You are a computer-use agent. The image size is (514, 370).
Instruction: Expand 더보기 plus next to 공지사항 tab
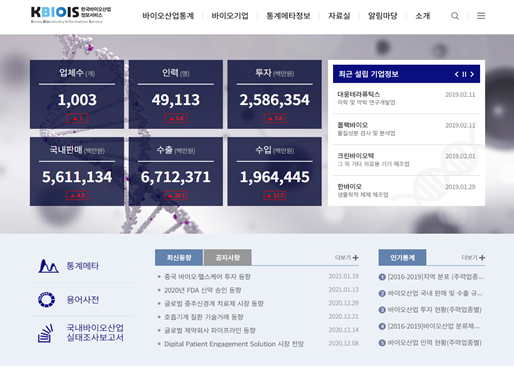[x=356, y=258]
